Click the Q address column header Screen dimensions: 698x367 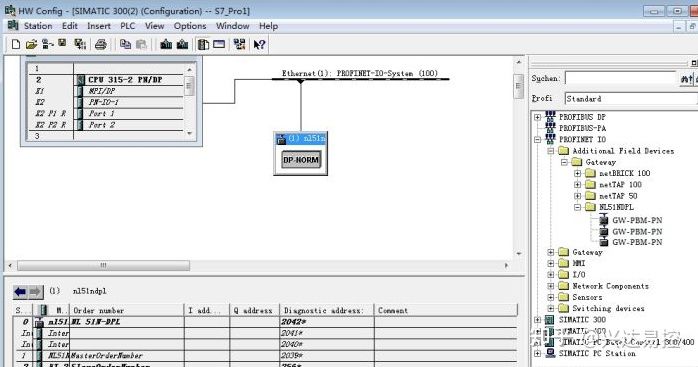point(255,310)
